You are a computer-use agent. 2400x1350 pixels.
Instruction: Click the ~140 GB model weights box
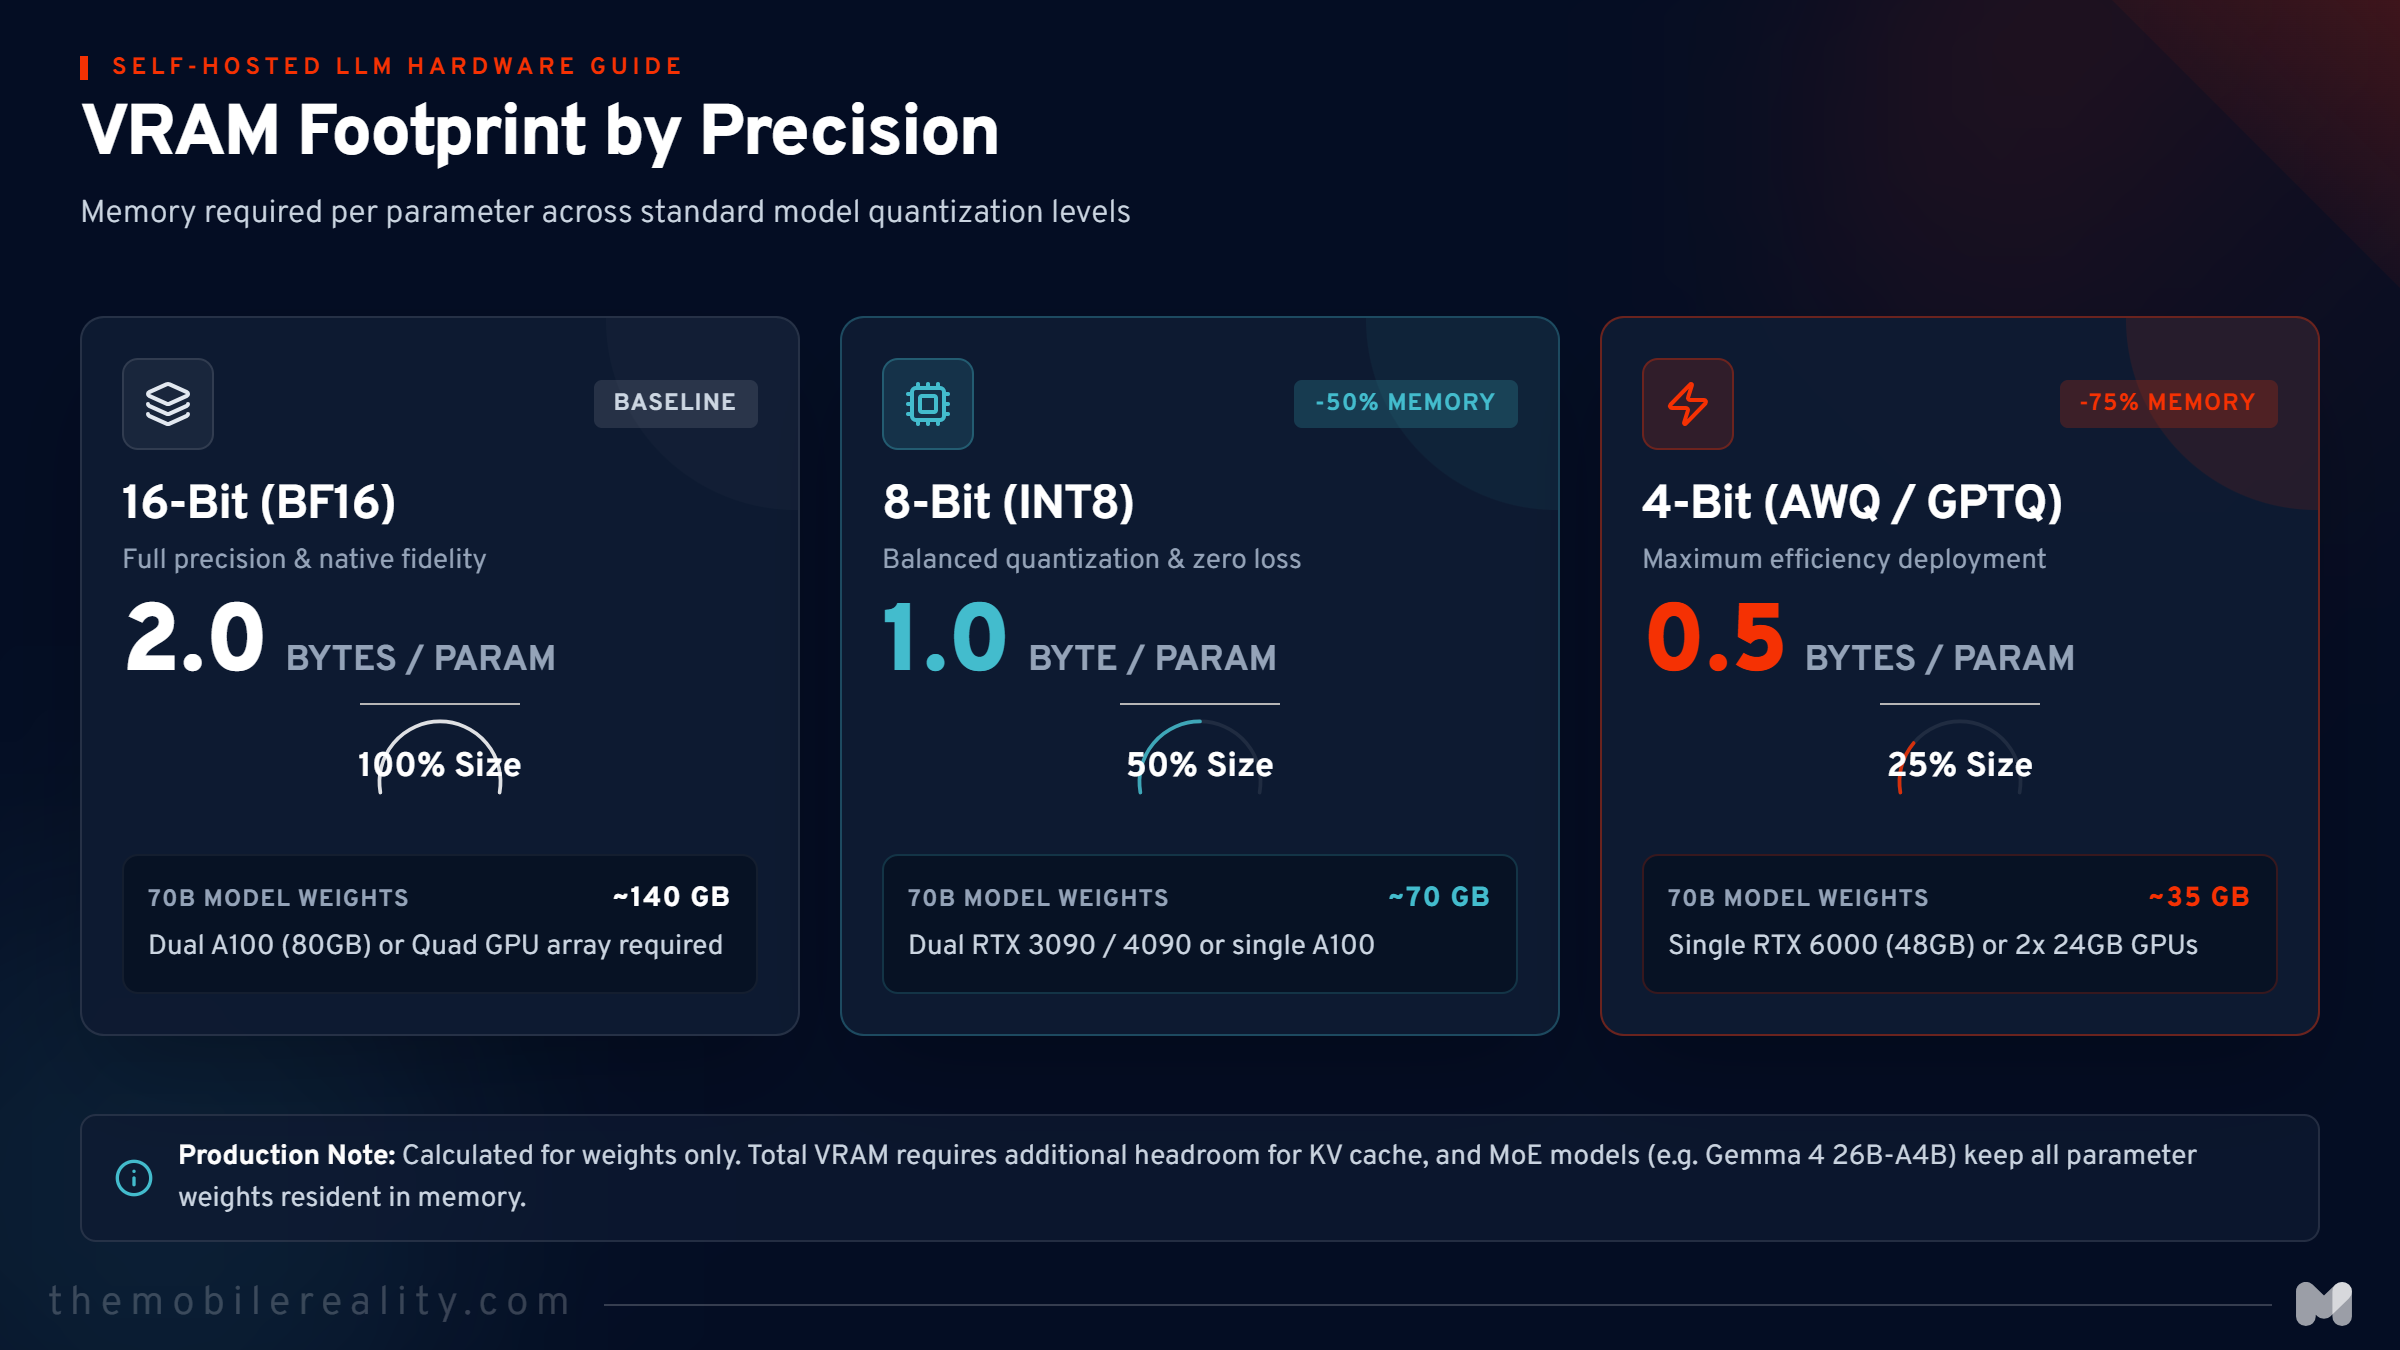pos(440,923)
